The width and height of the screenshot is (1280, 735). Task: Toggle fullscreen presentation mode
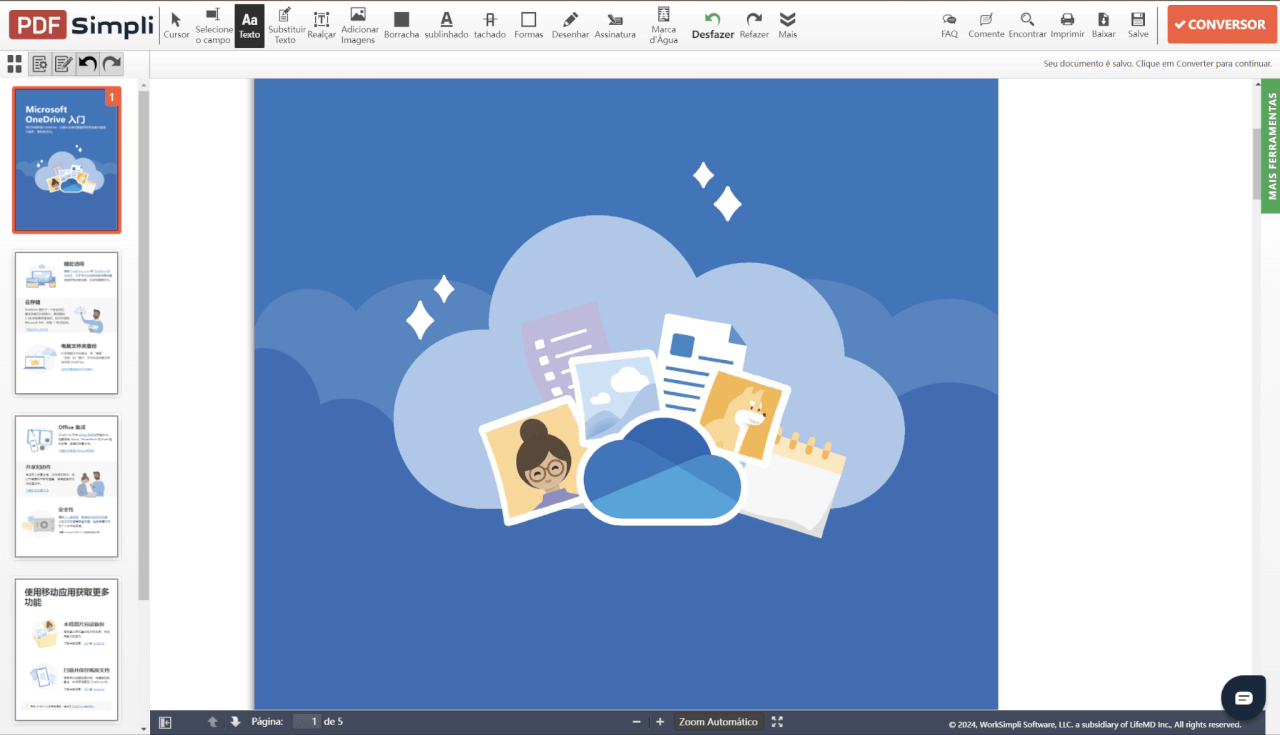[x=777, y=722]
